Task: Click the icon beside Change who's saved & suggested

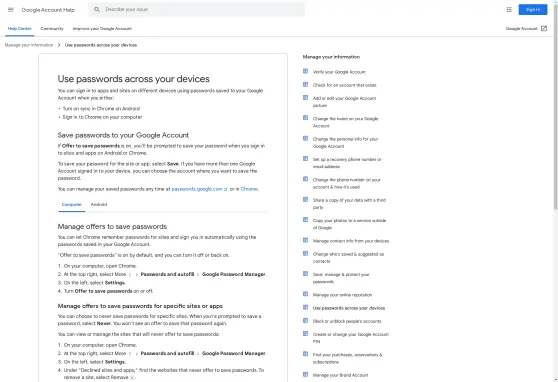Action: click(x=305, y=253)
